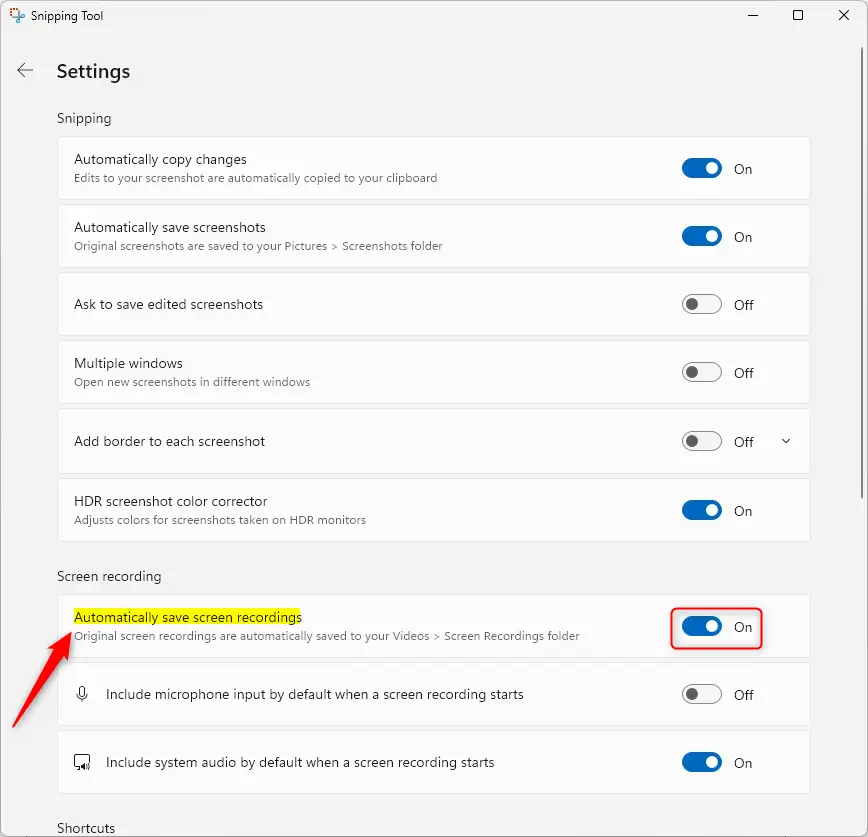Click 'Multiple windows' title text
868x837 pixels.
point(128,363)
